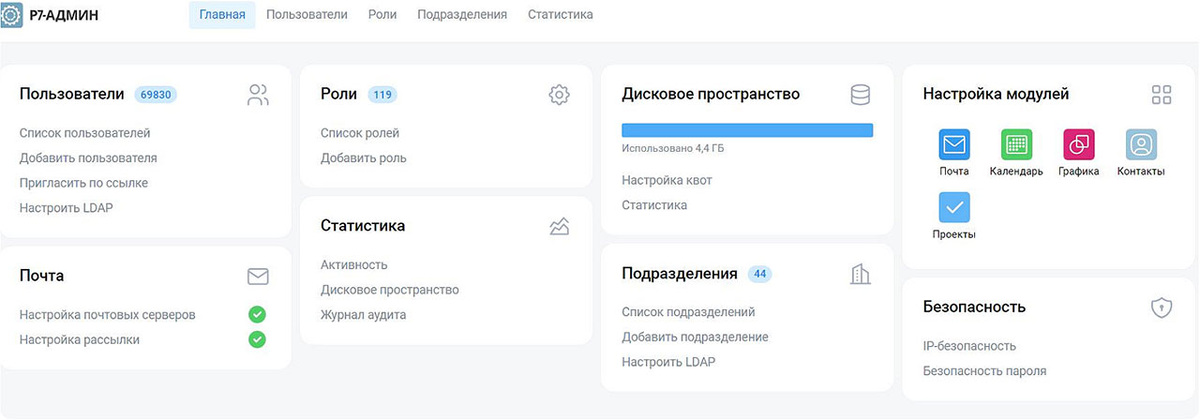The height and width of the screenshot is (420, 1200).
Task: Open the Графика module icon
Action: click(1078, 144)
